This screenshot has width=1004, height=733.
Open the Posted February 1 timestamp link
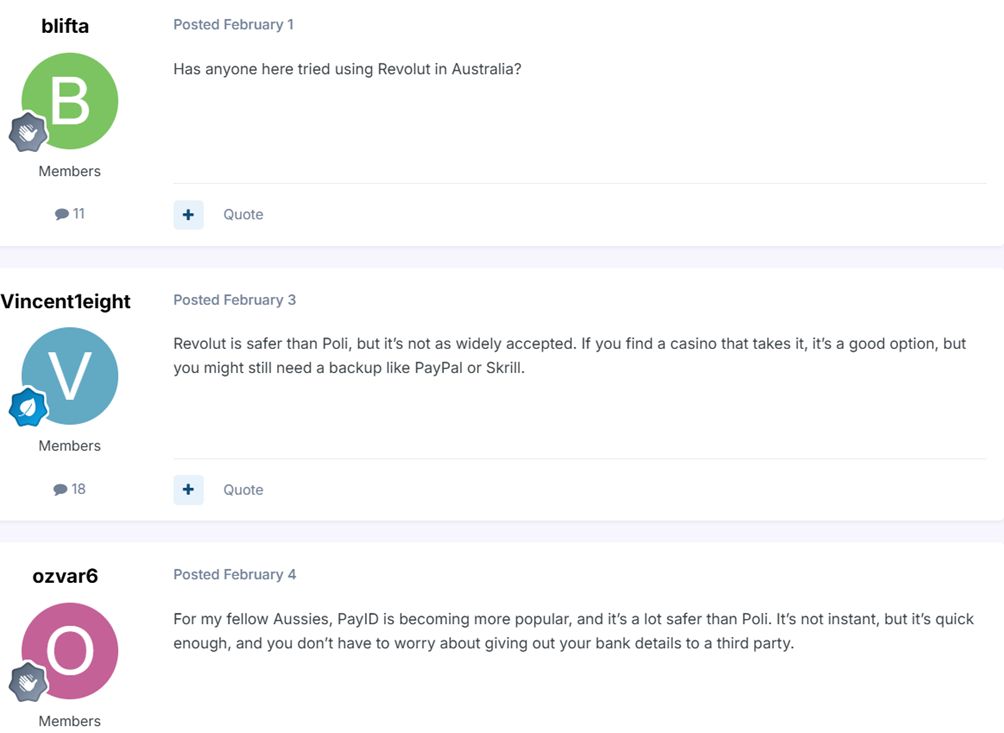coord(233,24)
